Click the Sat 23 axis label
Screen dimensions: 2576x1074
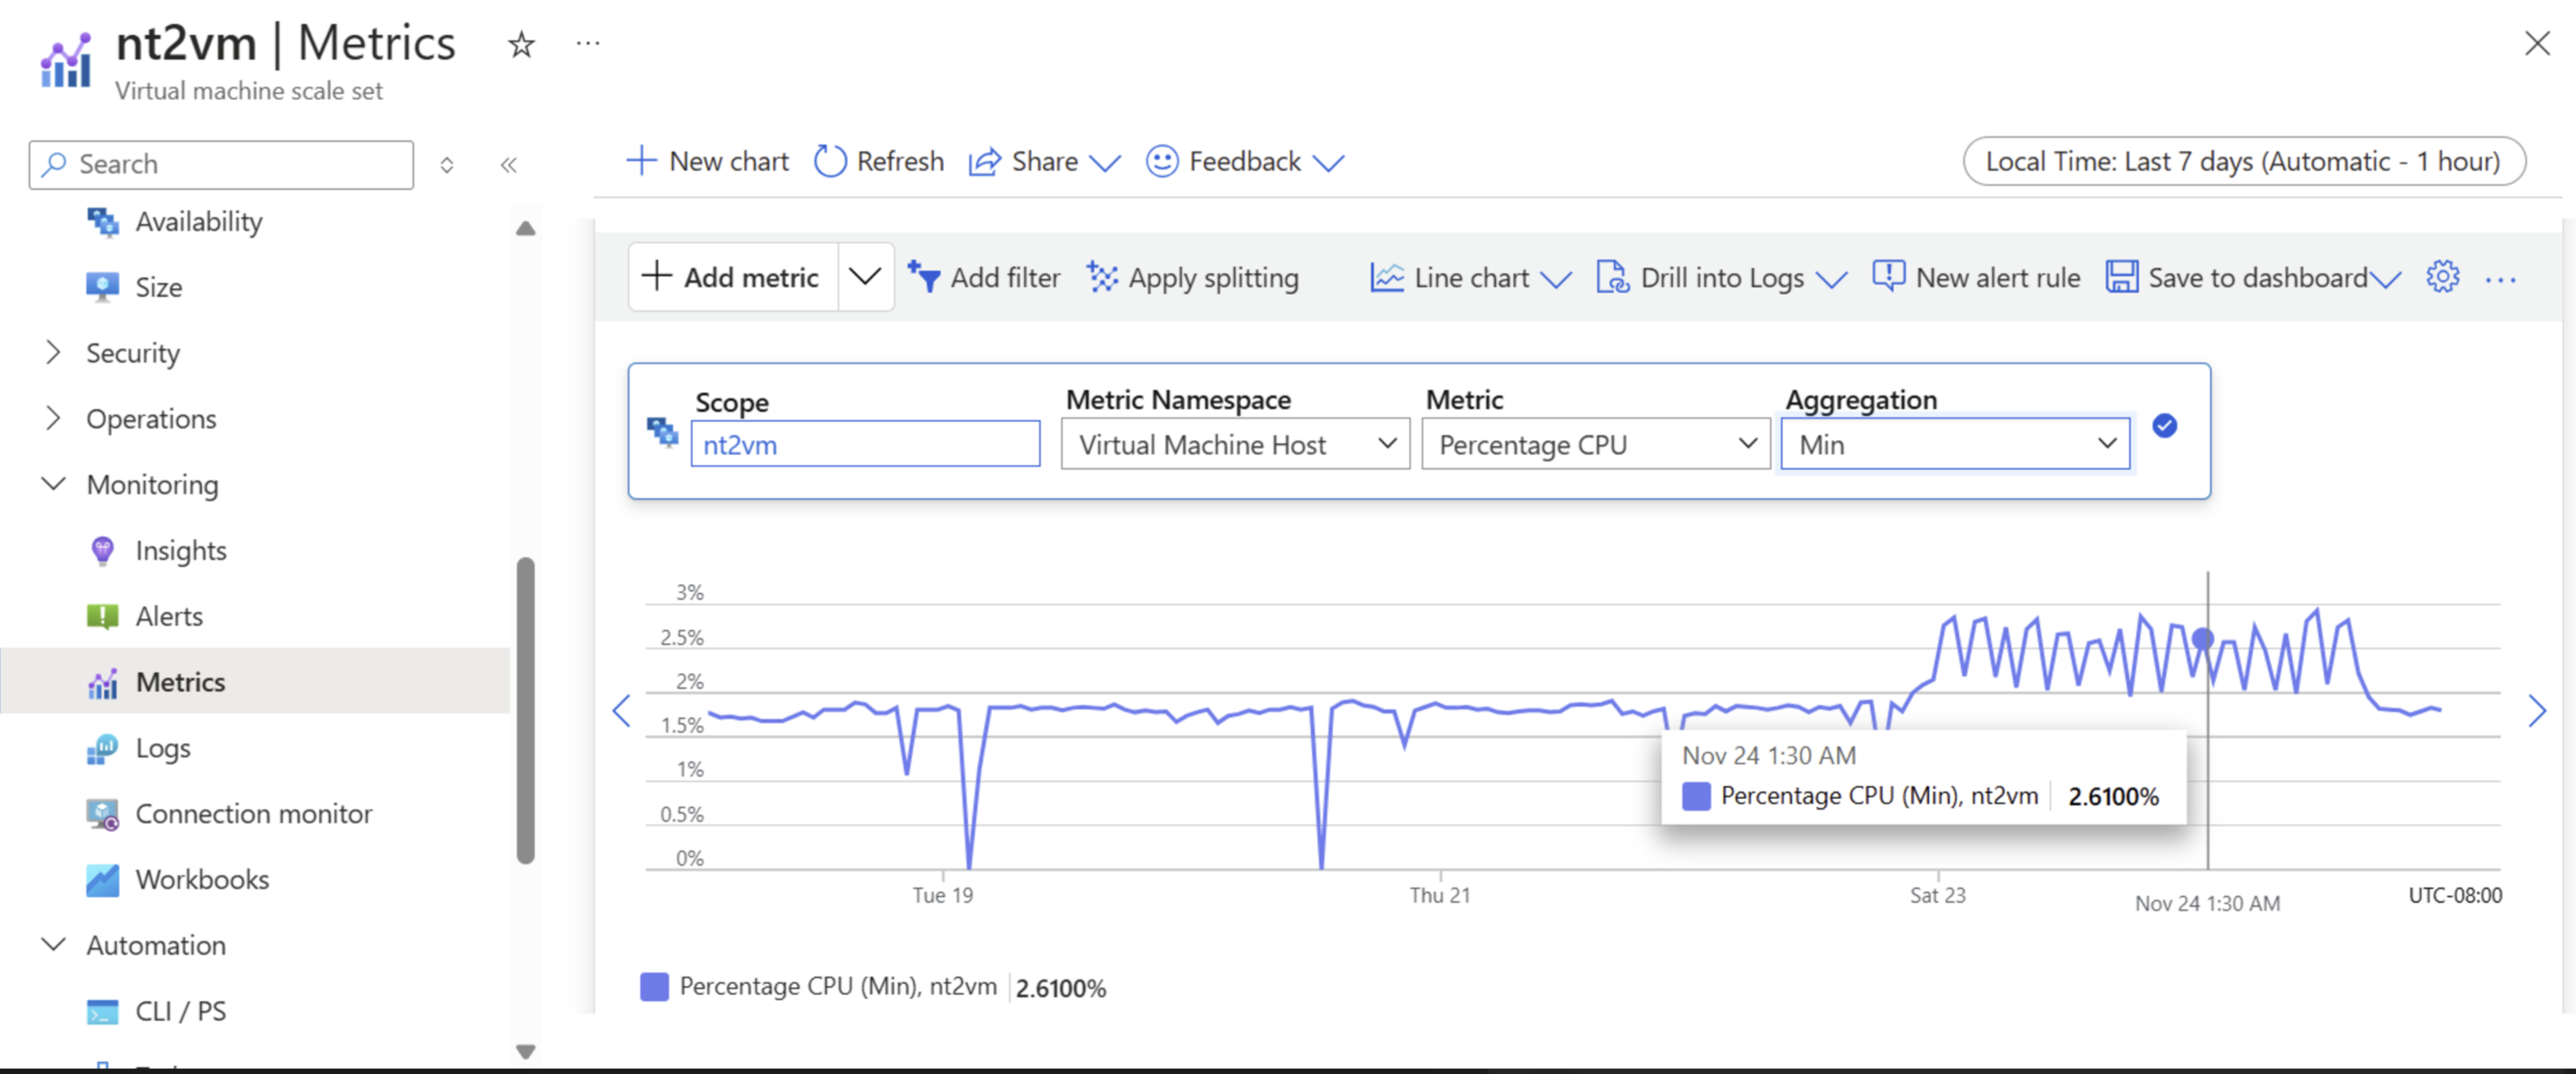click(x=1937, y=895)
